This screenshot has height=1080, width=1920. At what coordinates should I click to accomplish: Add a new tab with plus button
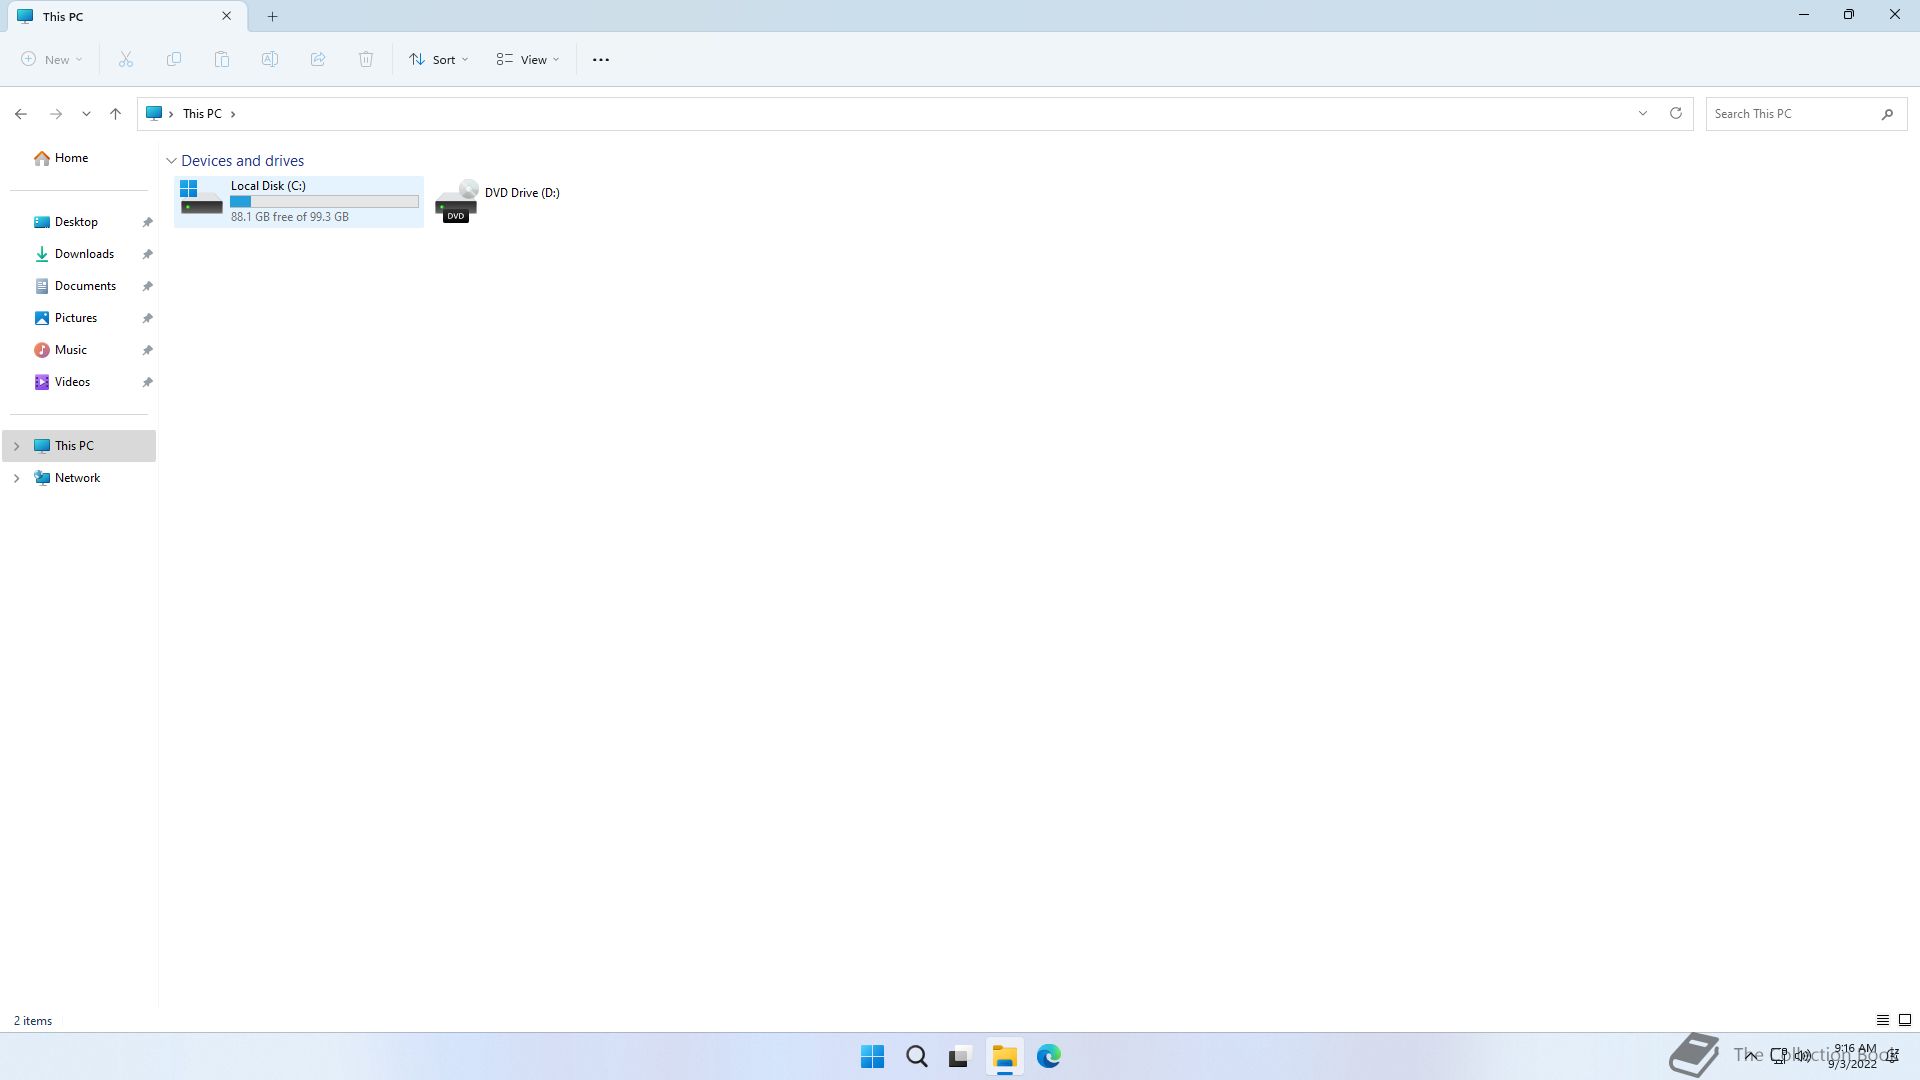272,16
